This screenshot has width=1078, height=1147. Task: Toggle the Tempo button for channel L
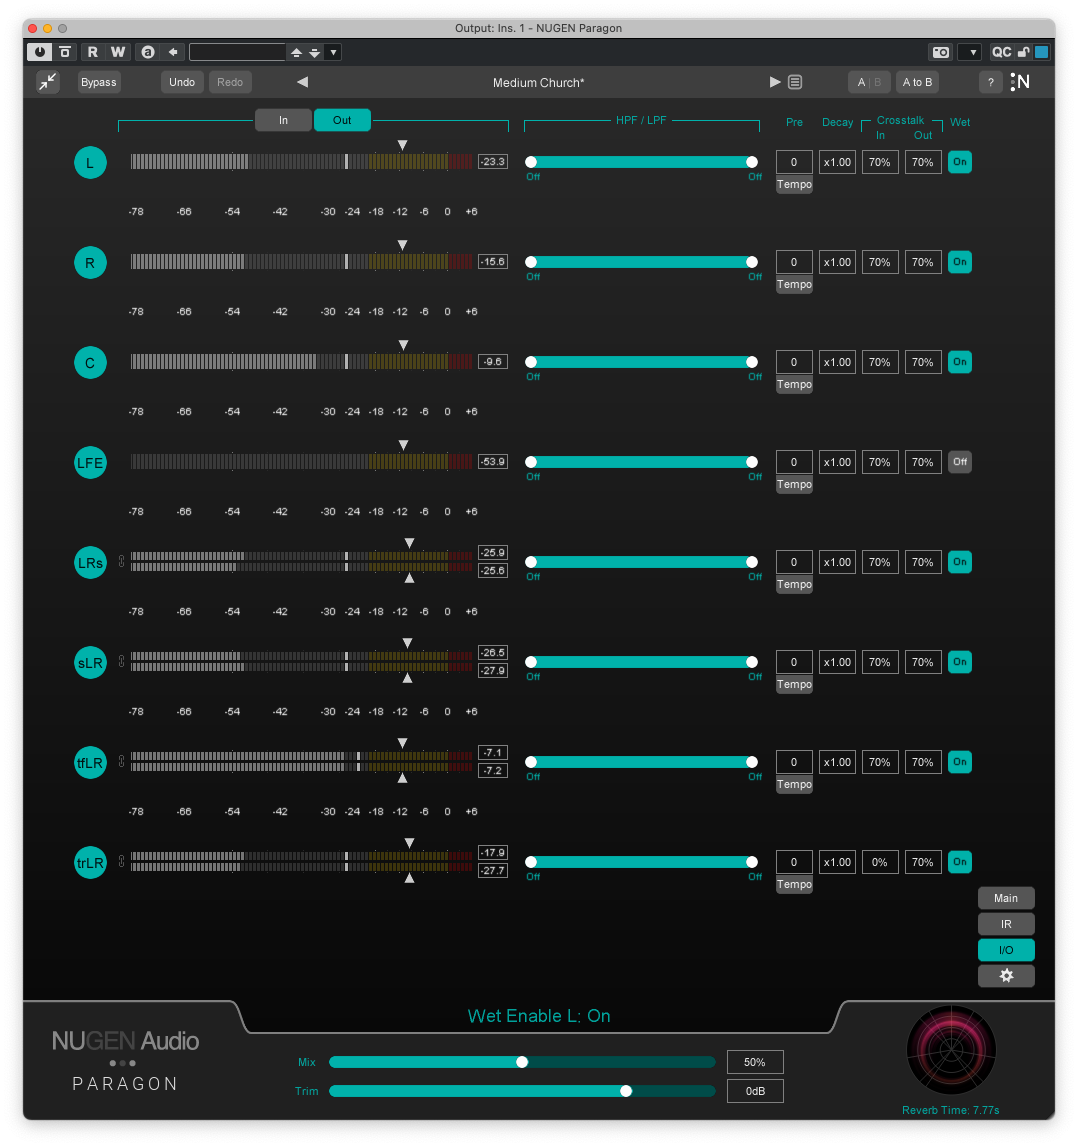pos(794,185)
